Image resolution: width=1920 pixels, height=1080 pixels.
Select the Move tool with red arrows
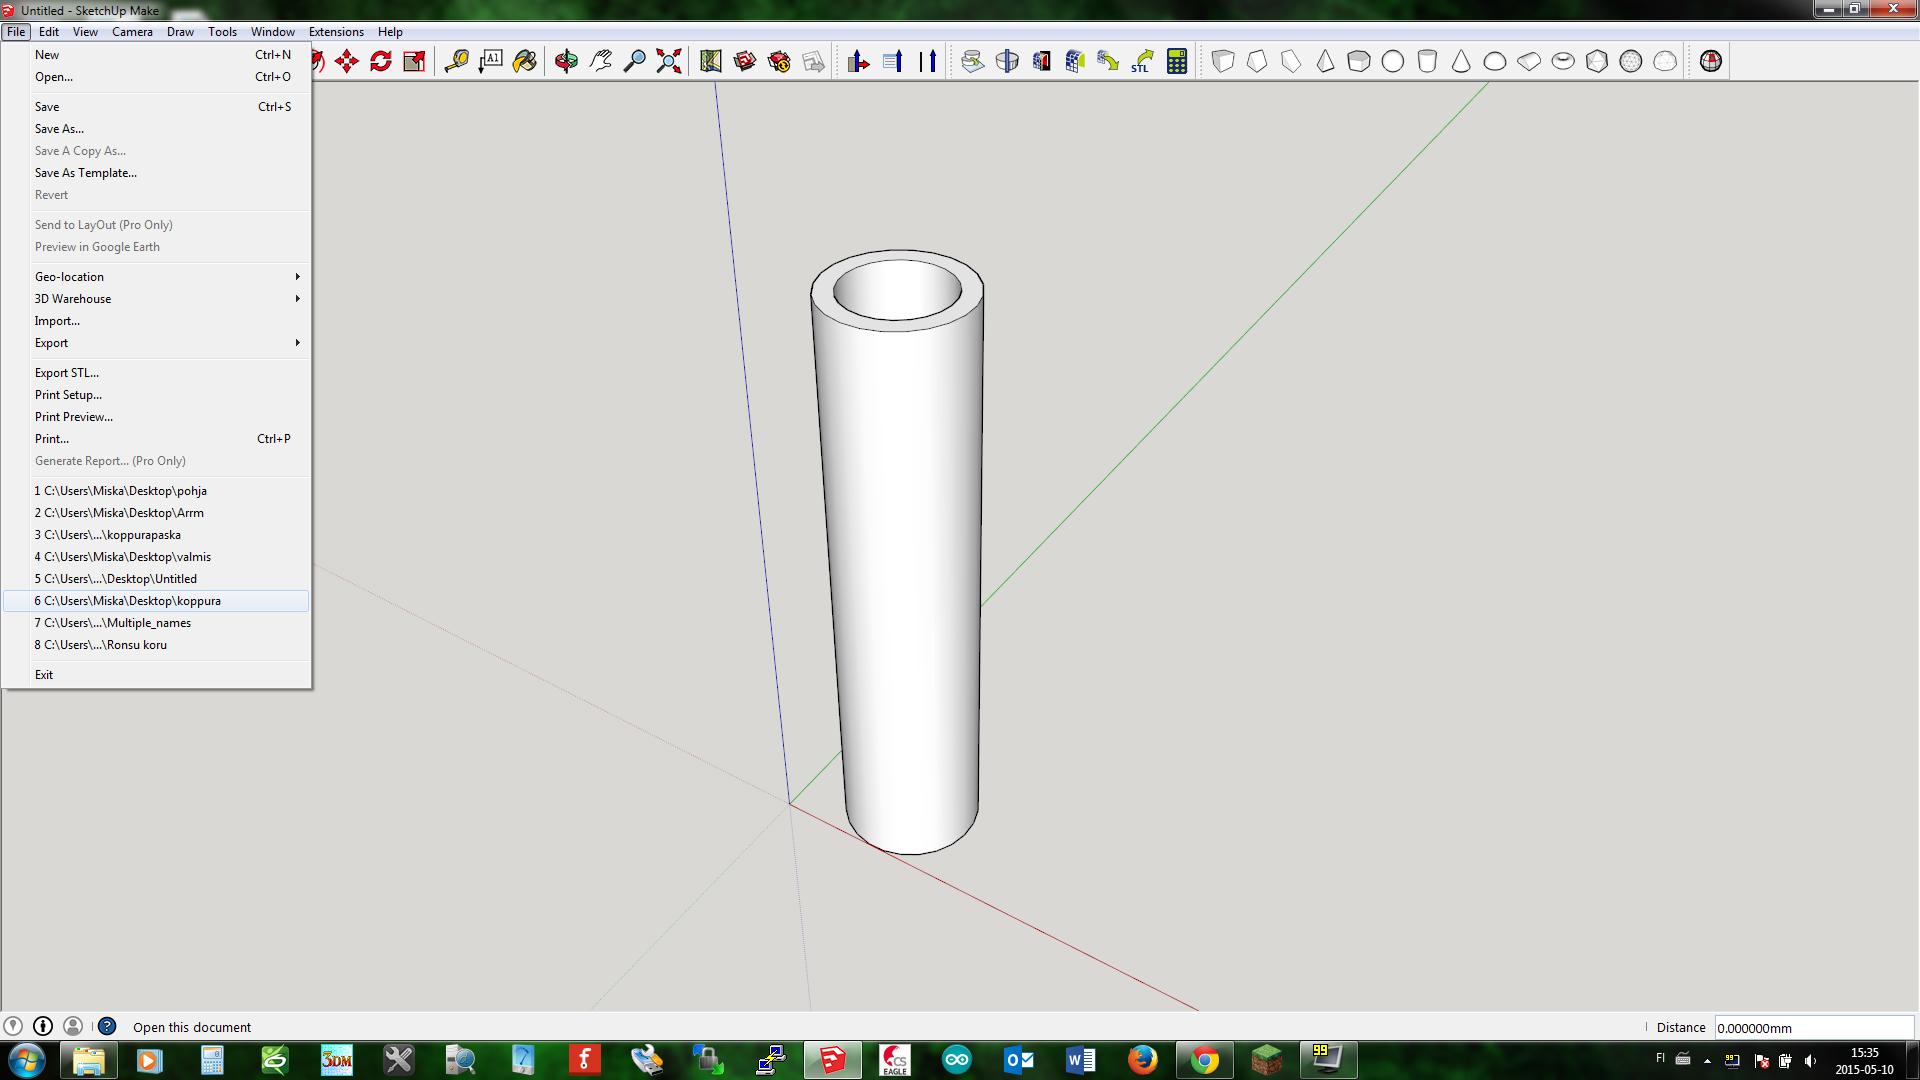347,61
